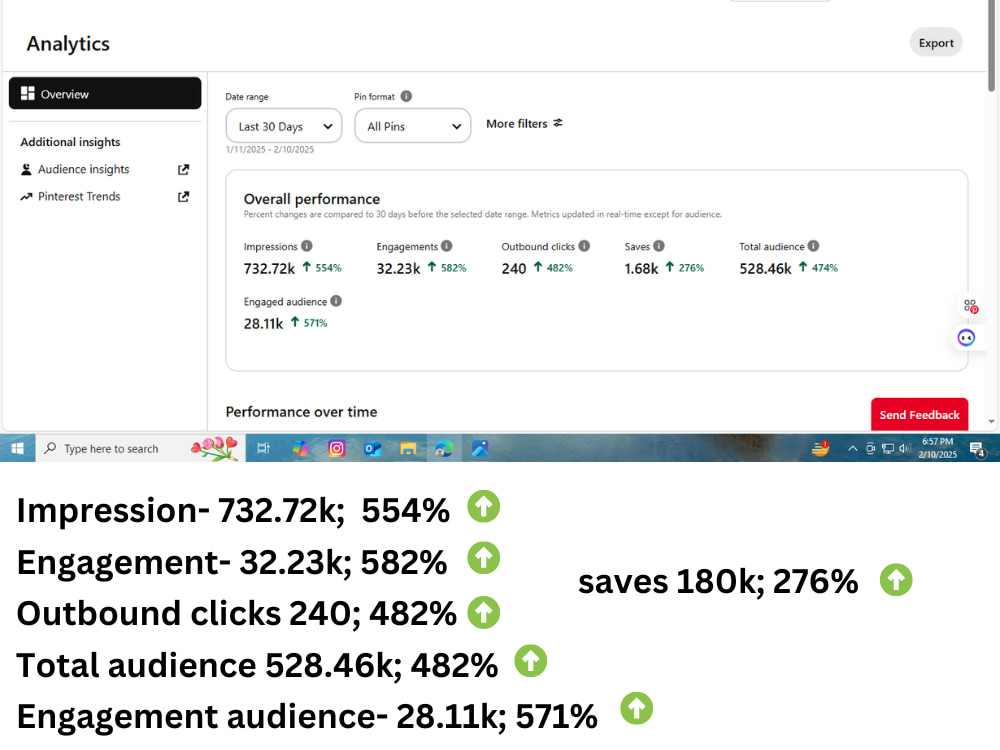Click the Engagements info icon
The width and height of the screenshot is (1000, 750).
(x=446, y=246)
